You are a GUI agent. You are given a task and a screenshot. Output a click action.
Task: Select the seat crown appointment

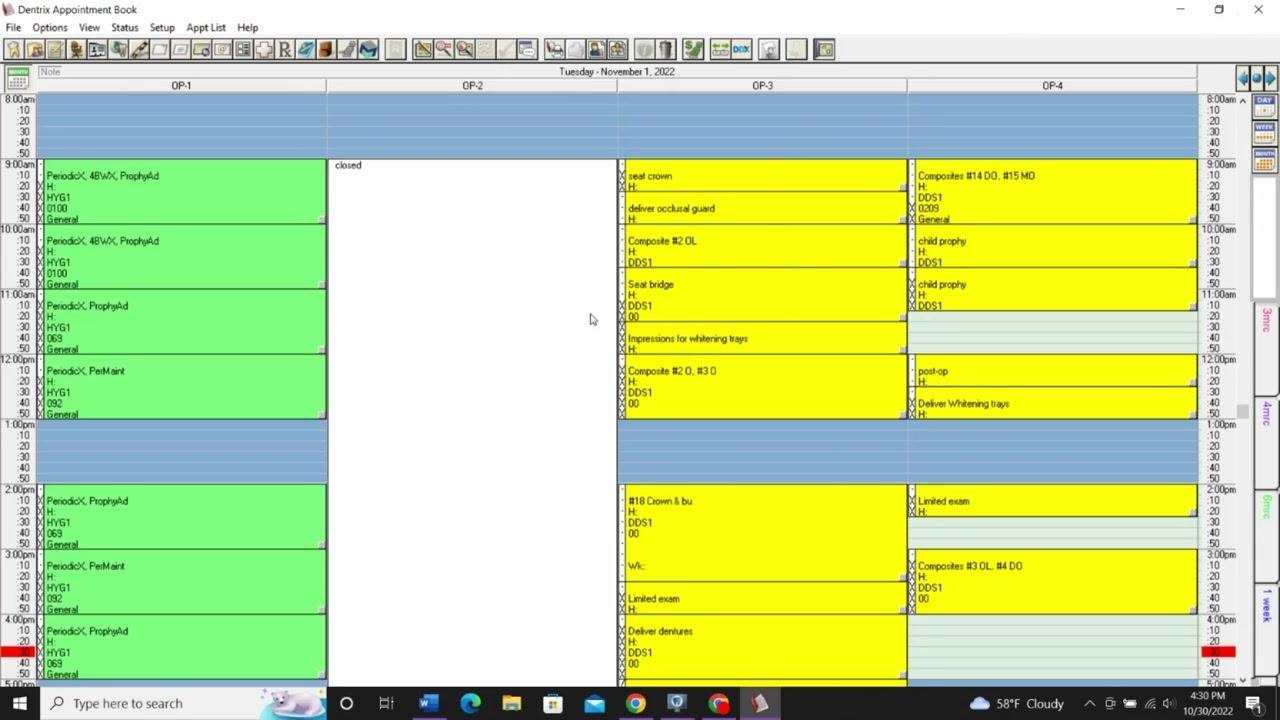click(x=762, y=176)
